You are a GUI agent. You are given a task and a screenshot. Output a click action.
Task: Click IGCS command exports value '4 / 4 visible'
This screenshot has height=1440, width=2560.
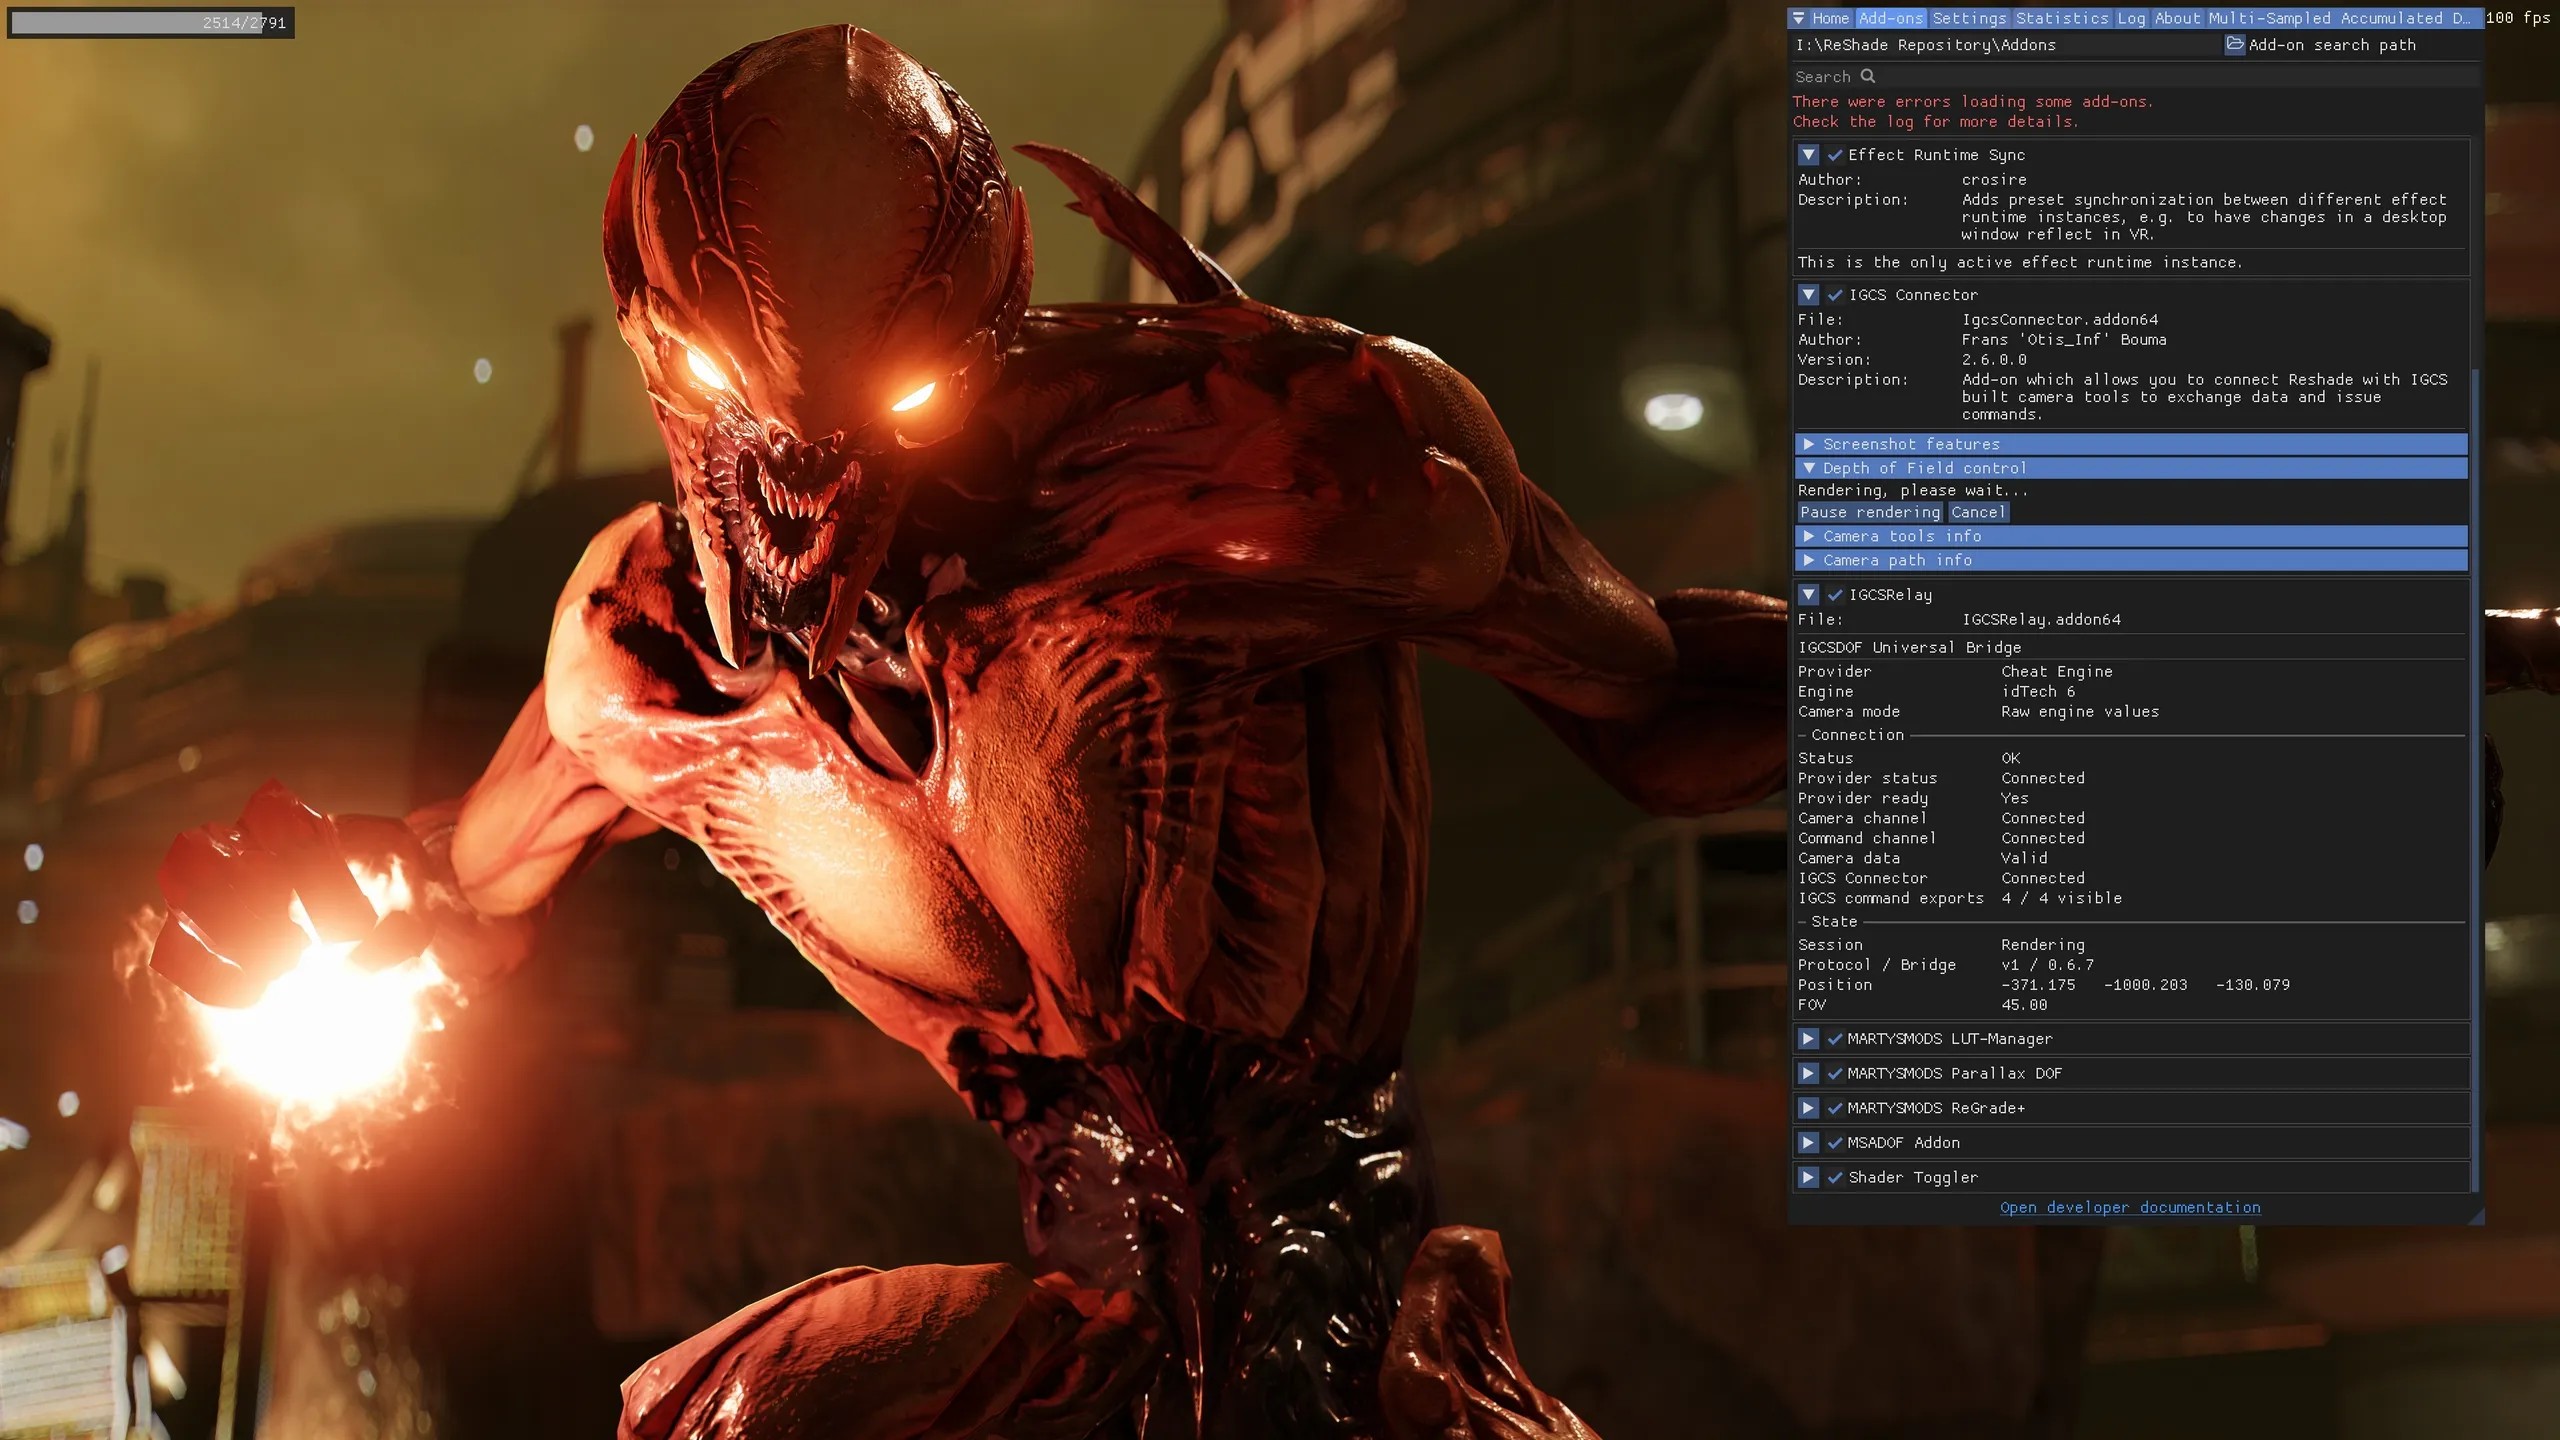tap(2061, 899)
